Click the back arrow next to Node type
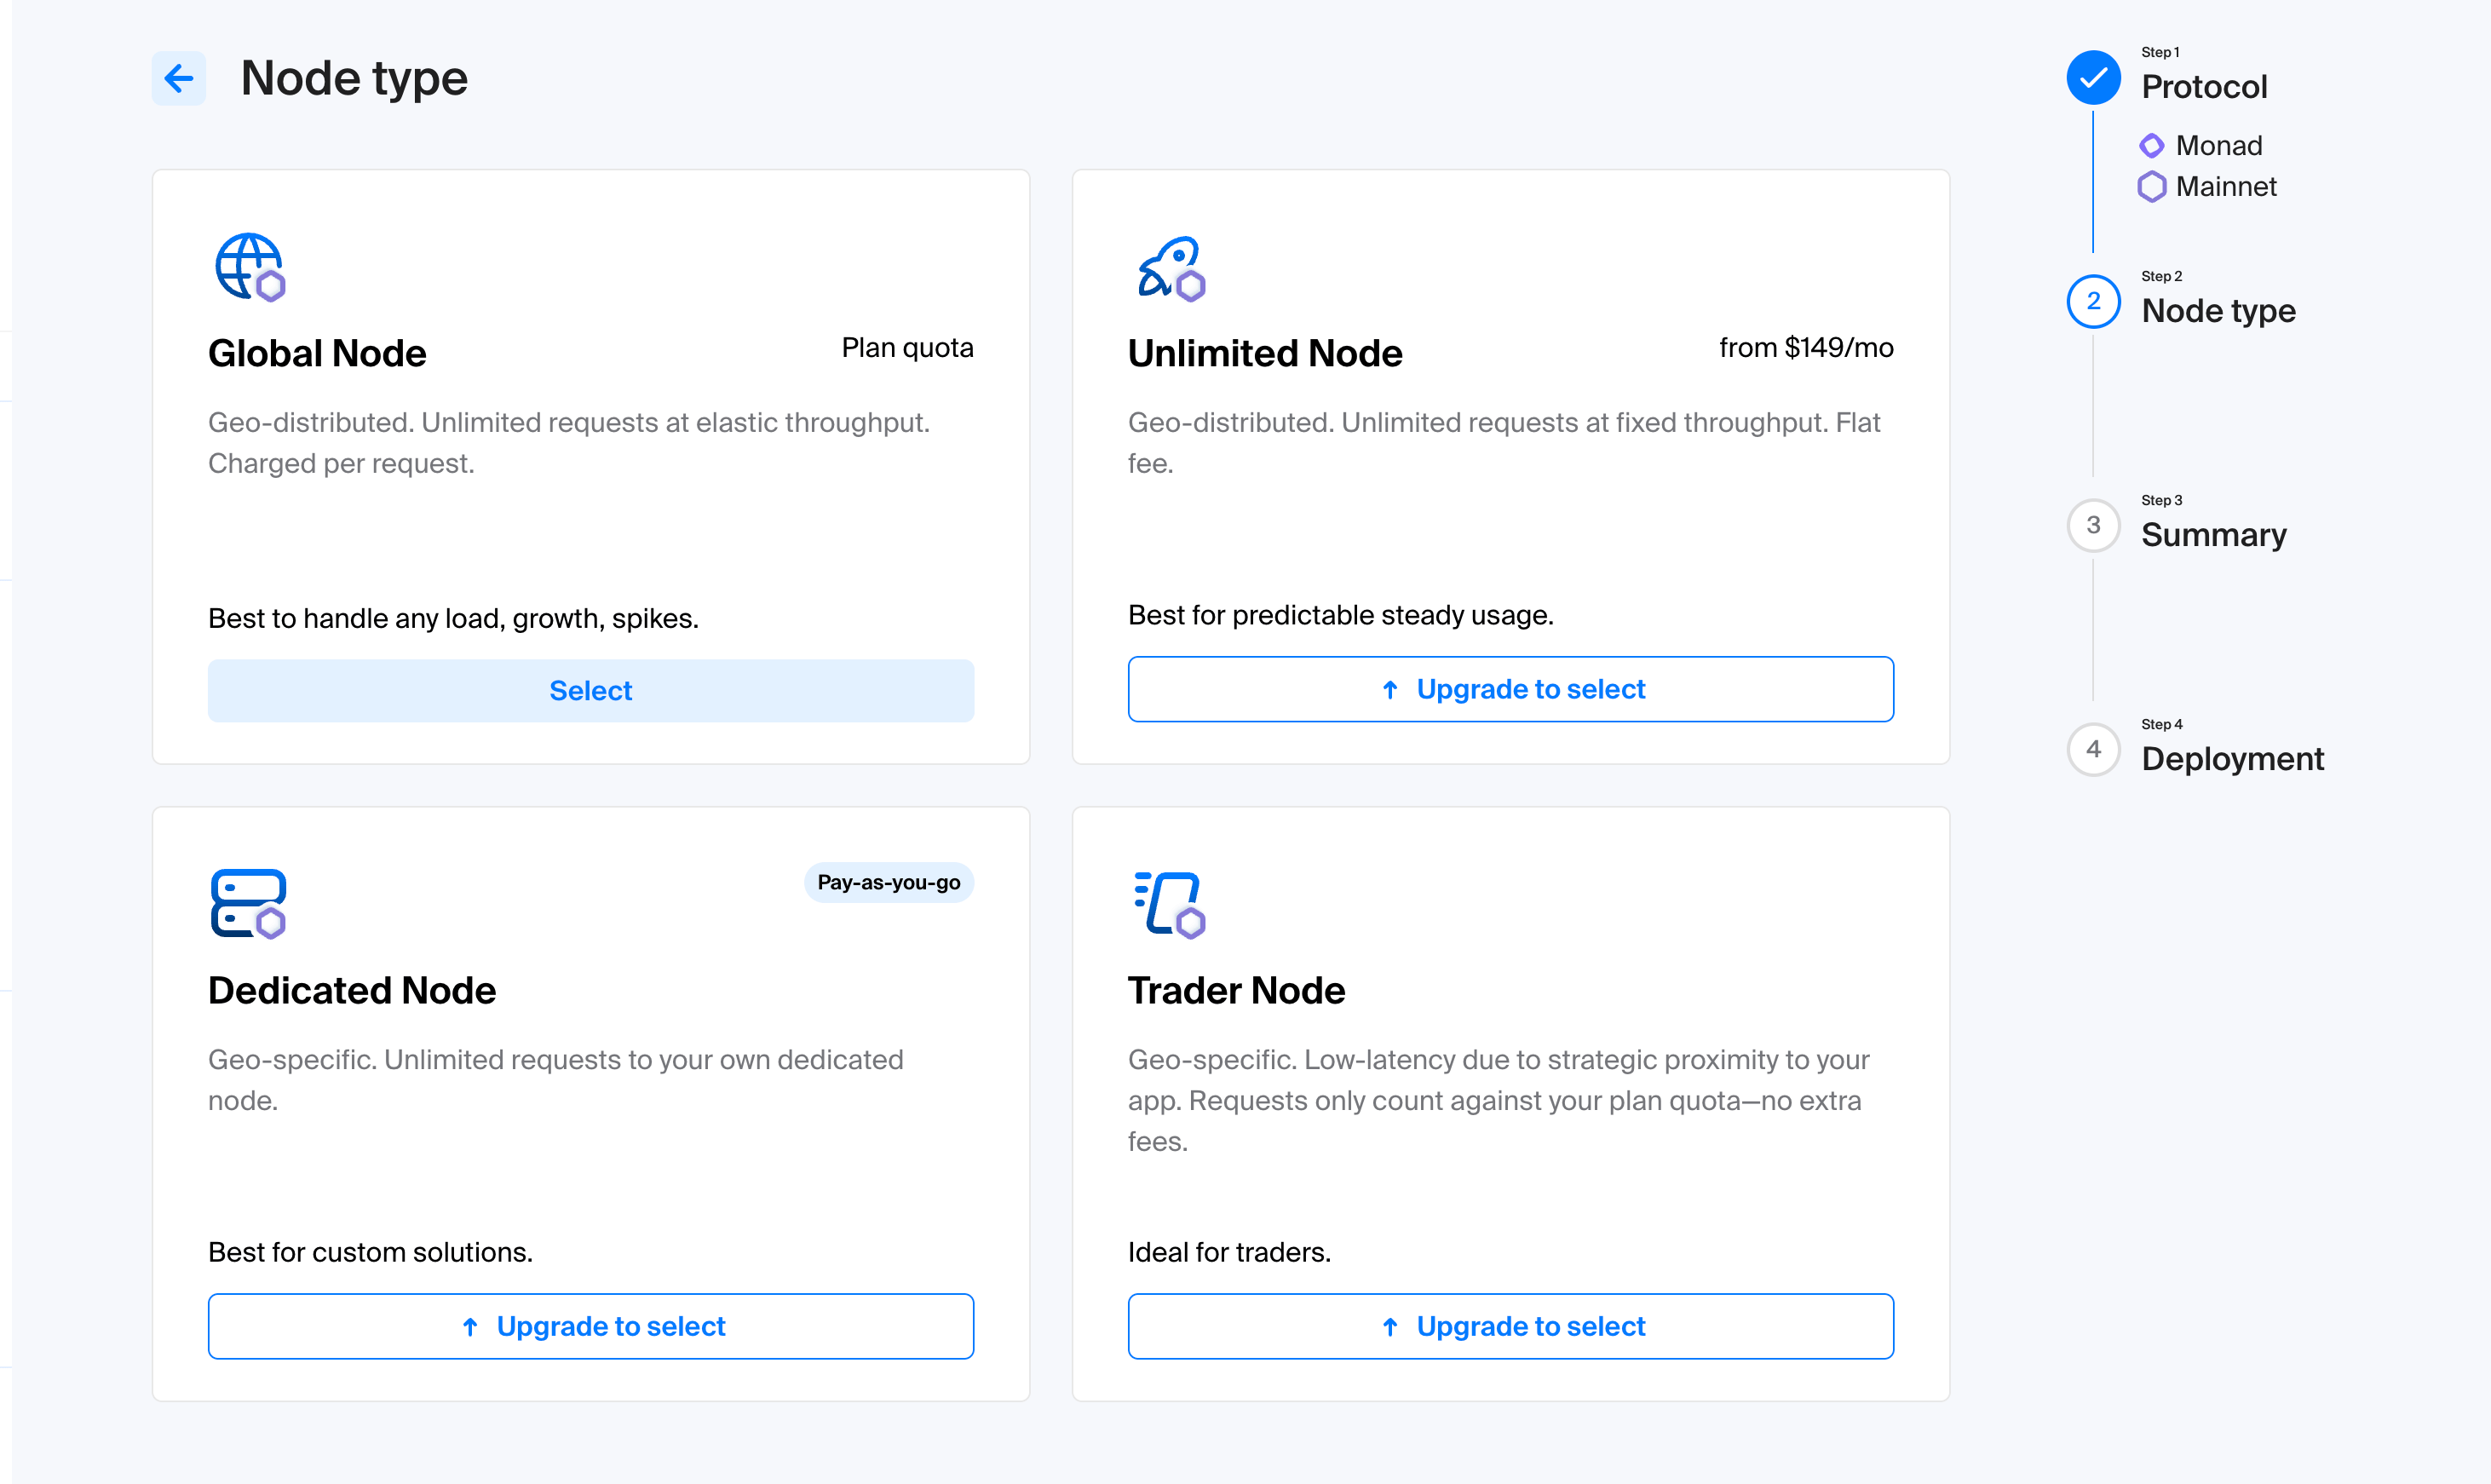The image size is (2491, 1484). (x=178, y=78)
